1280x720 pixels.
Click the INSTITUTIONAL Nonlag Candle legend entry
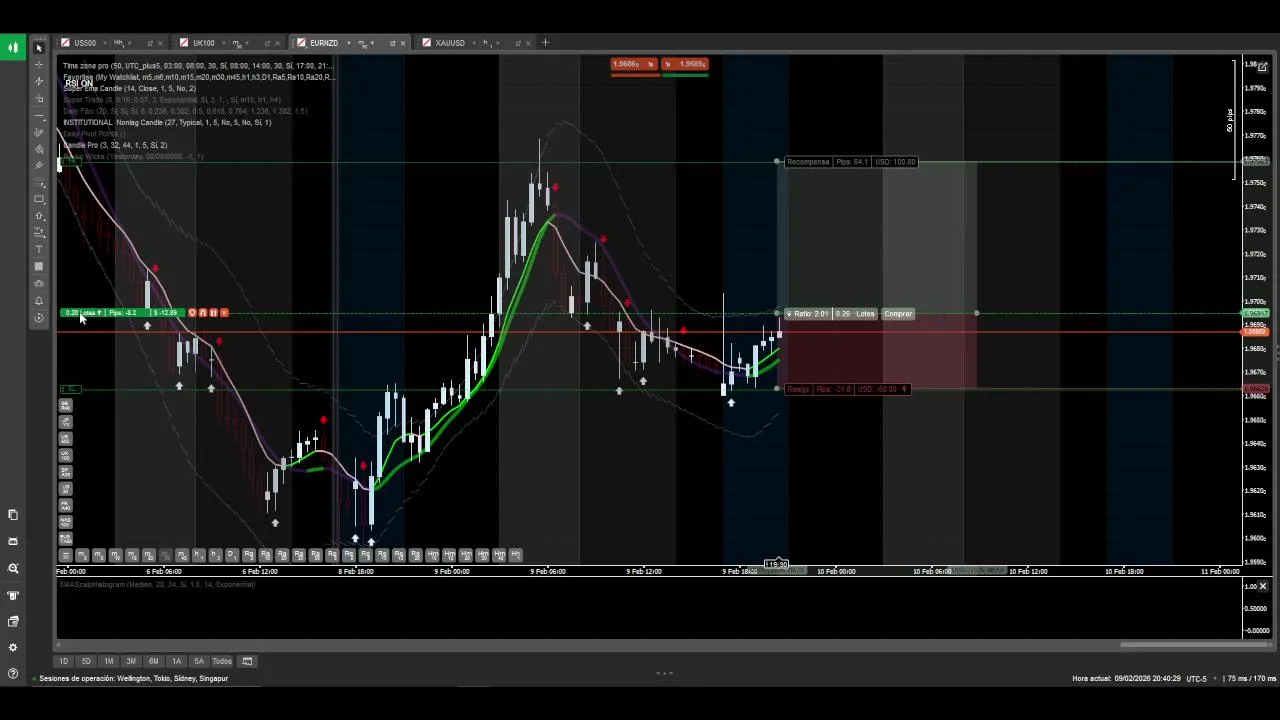tap(167, 122)
